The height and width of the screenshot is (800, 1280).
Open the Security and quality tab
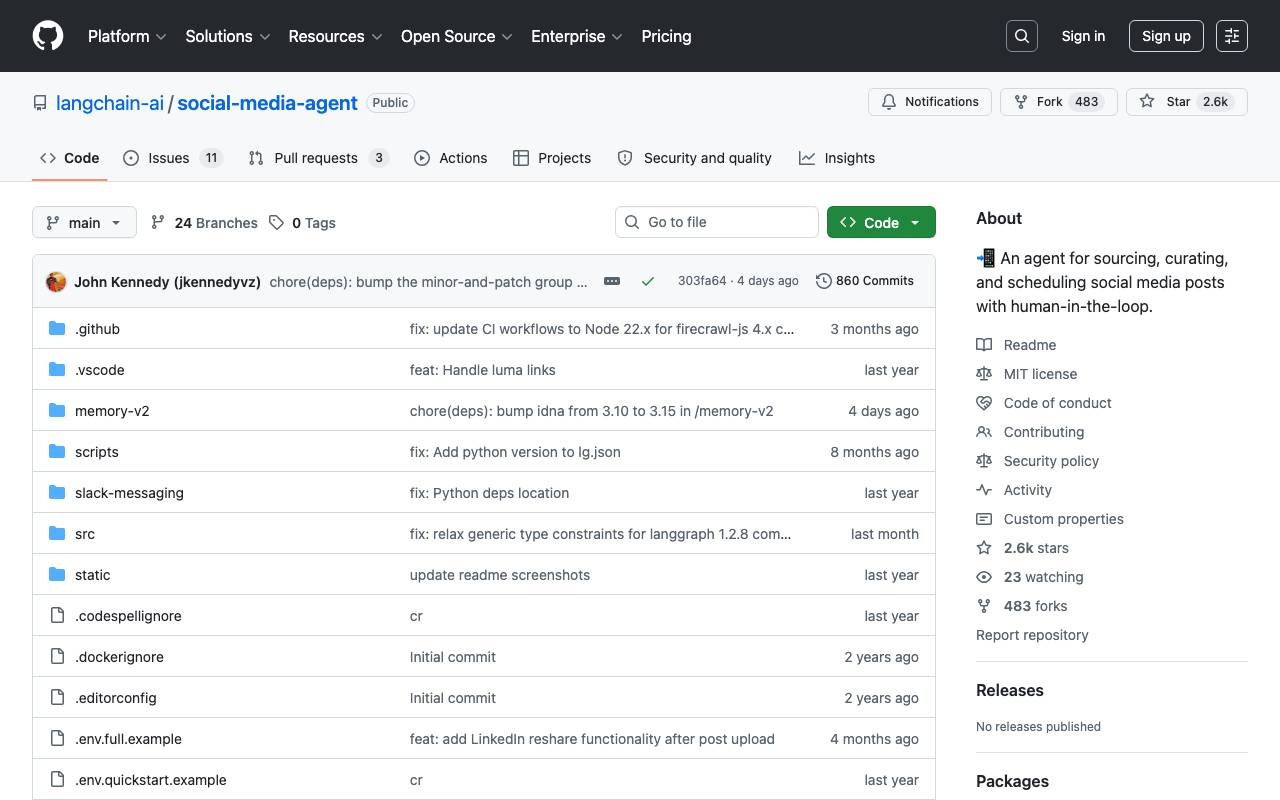point(695,158)
